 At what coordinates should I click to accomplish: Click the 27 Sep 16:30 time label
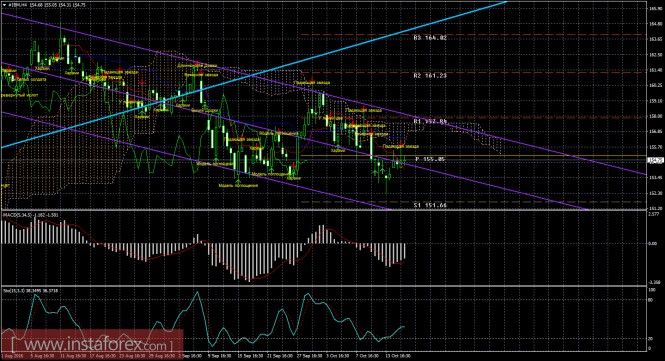tap(309, 356)
